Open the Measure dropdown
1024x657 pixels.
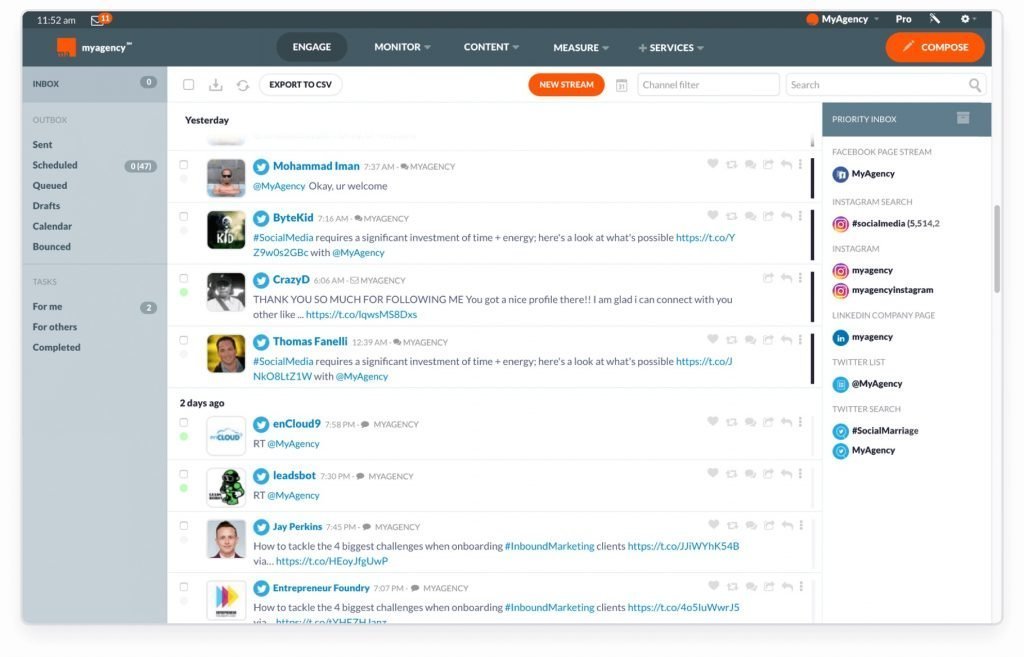click(581, 48)
